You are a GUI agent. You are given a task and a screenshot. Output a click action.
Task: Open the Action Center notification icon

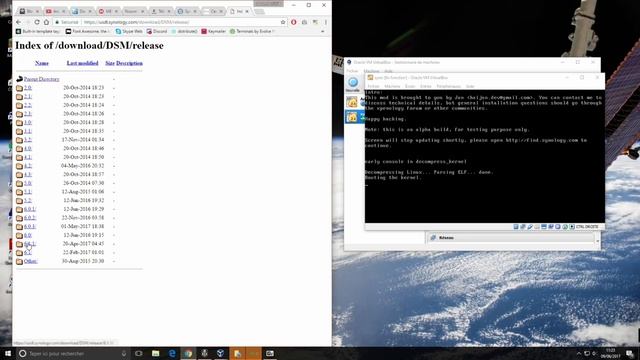pos(629,353)
